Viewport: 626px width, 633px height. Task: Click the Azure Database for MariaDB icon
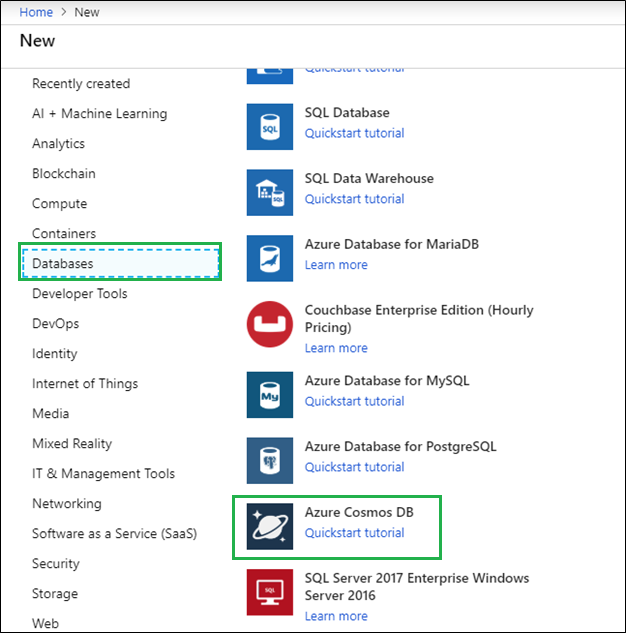[x=270, y=258]
